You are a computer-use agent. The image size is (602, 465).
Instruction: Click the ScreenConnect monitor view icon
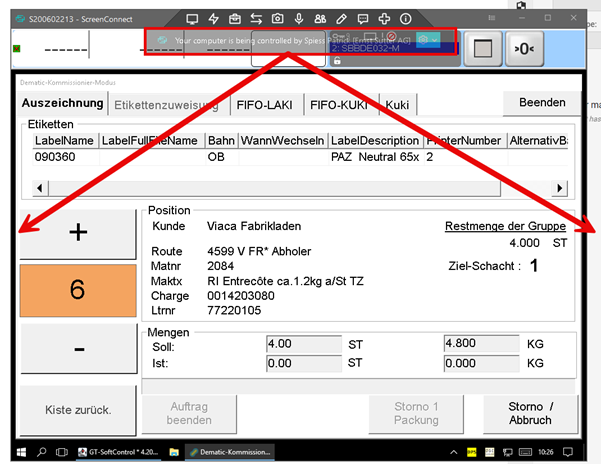coord(193,19)
